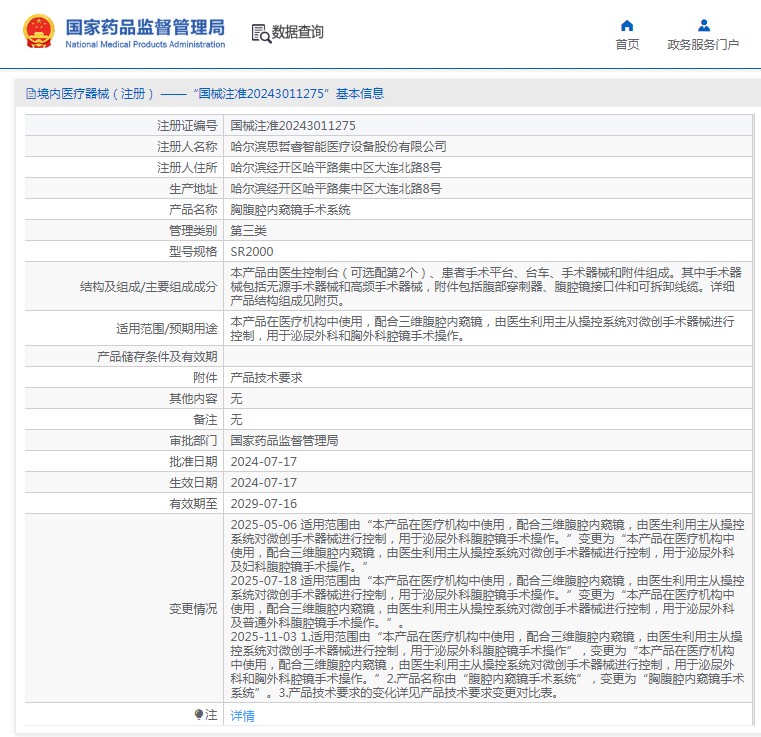Click National Medical Products Administration subtitle

tap(145, 44)
